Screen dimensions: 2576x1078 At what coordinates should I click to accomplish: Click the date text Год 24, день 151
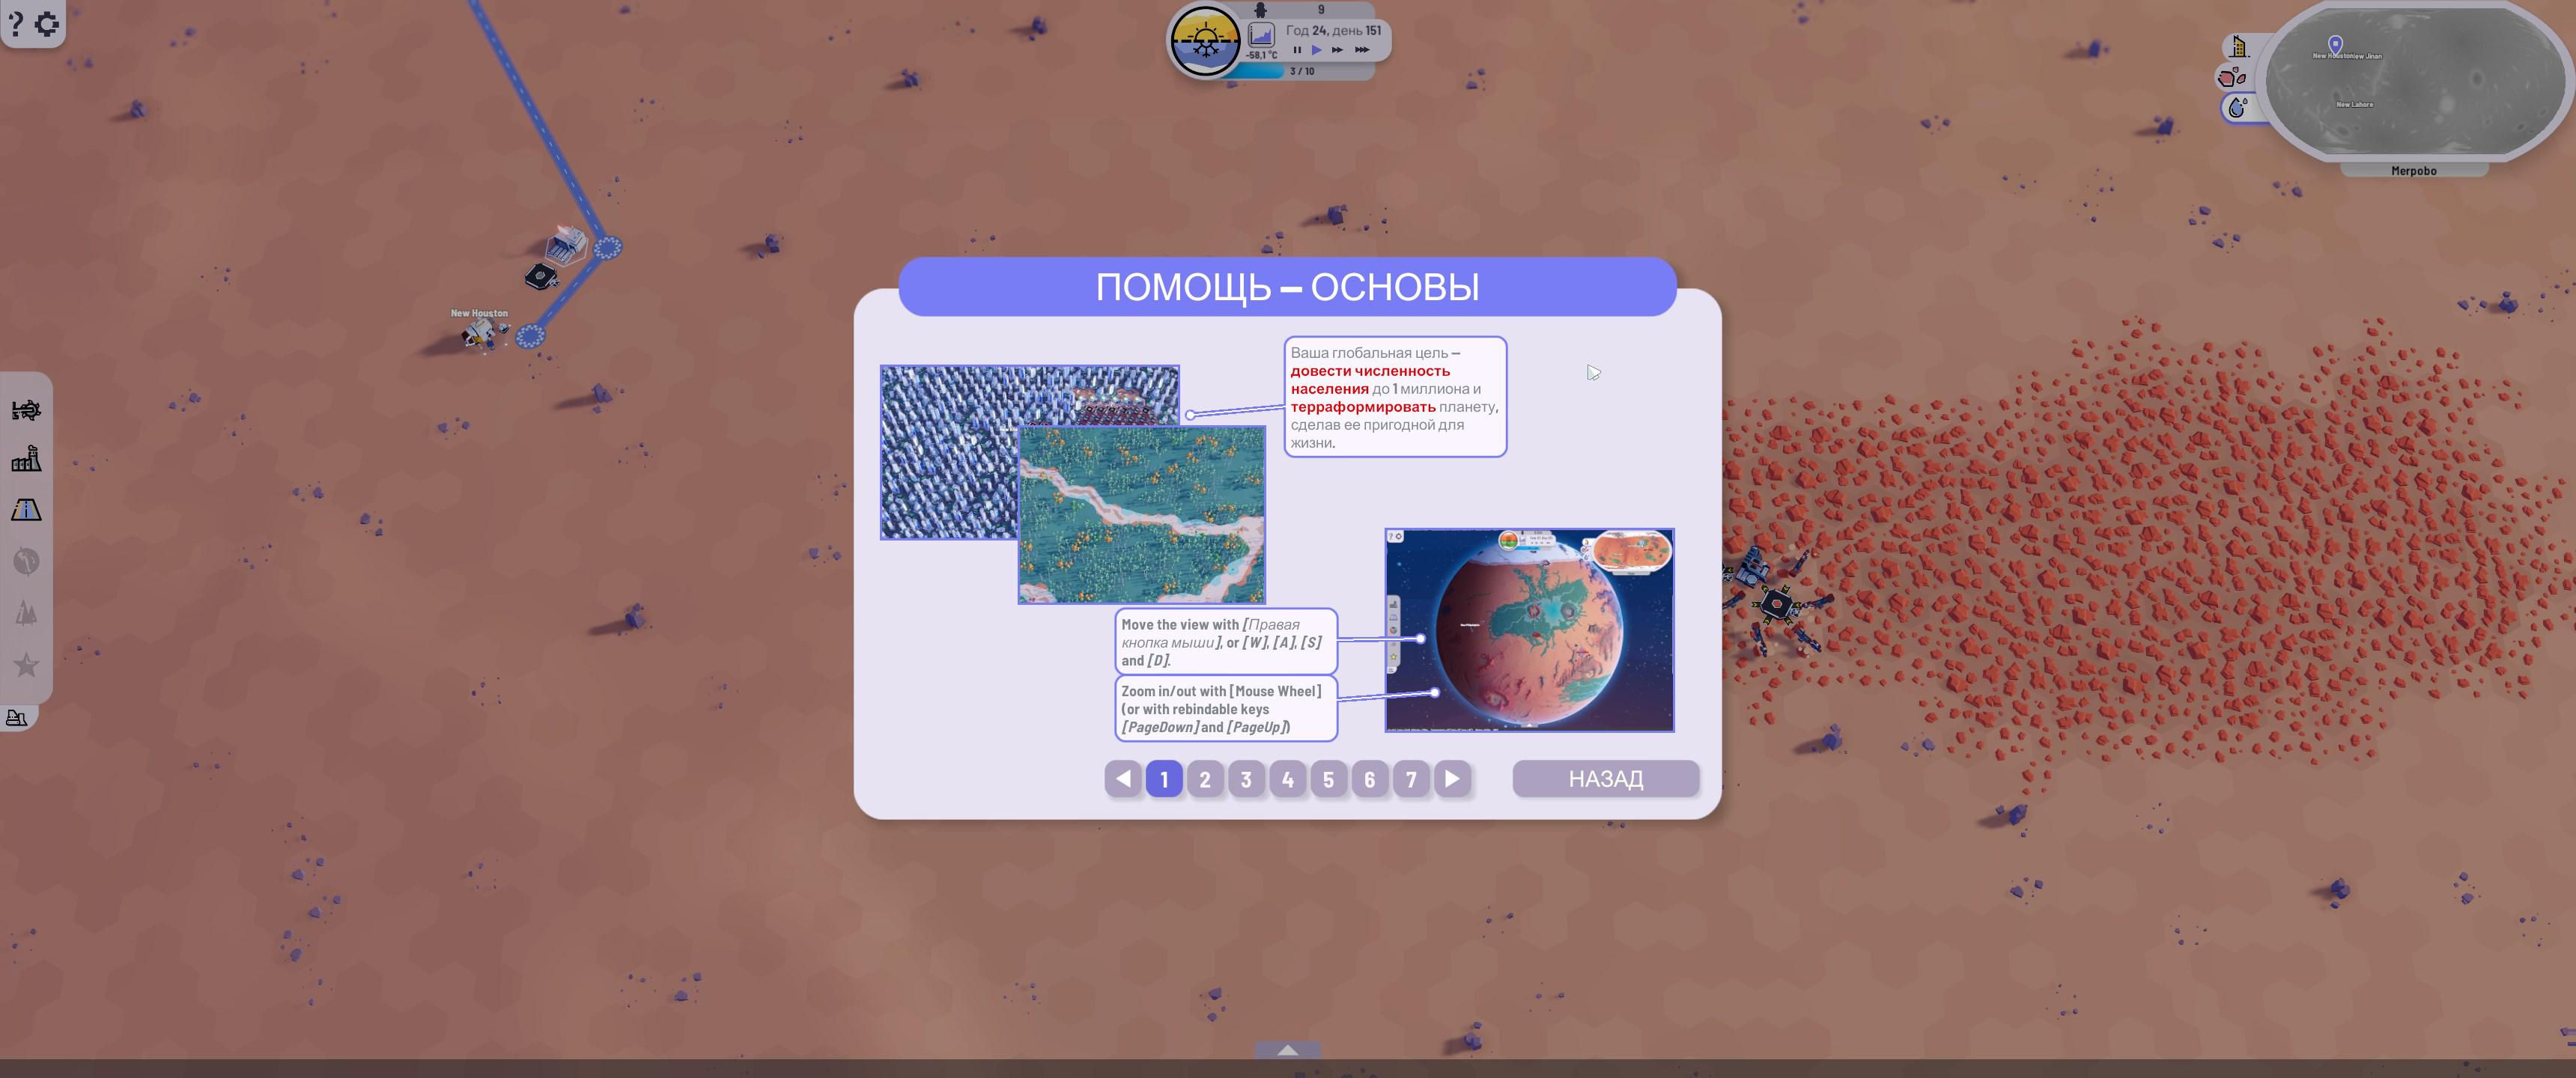(1333, 30)
